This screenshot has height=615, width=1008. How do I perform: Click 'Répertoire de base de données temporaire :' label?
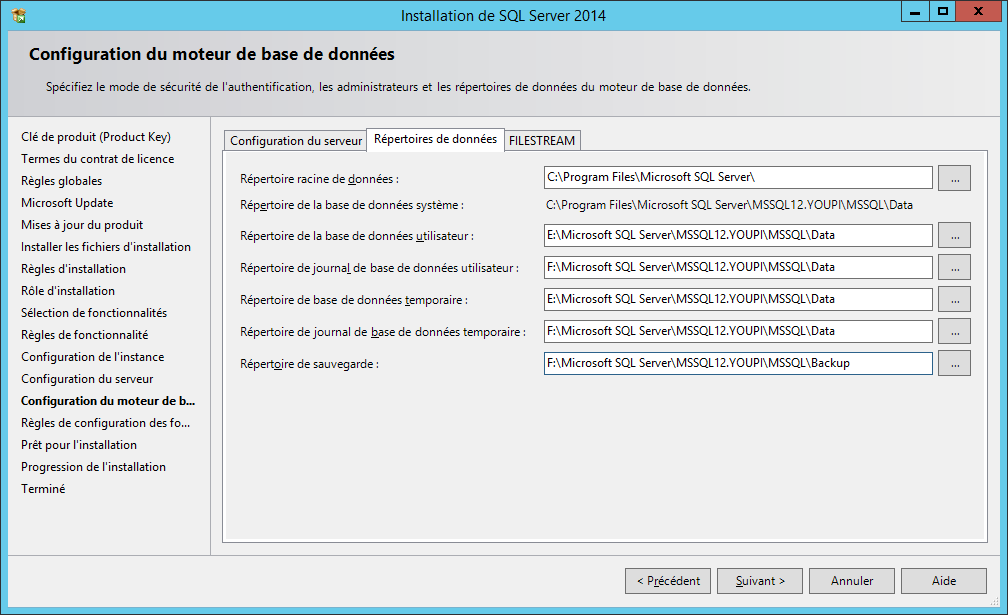(354, 300)
